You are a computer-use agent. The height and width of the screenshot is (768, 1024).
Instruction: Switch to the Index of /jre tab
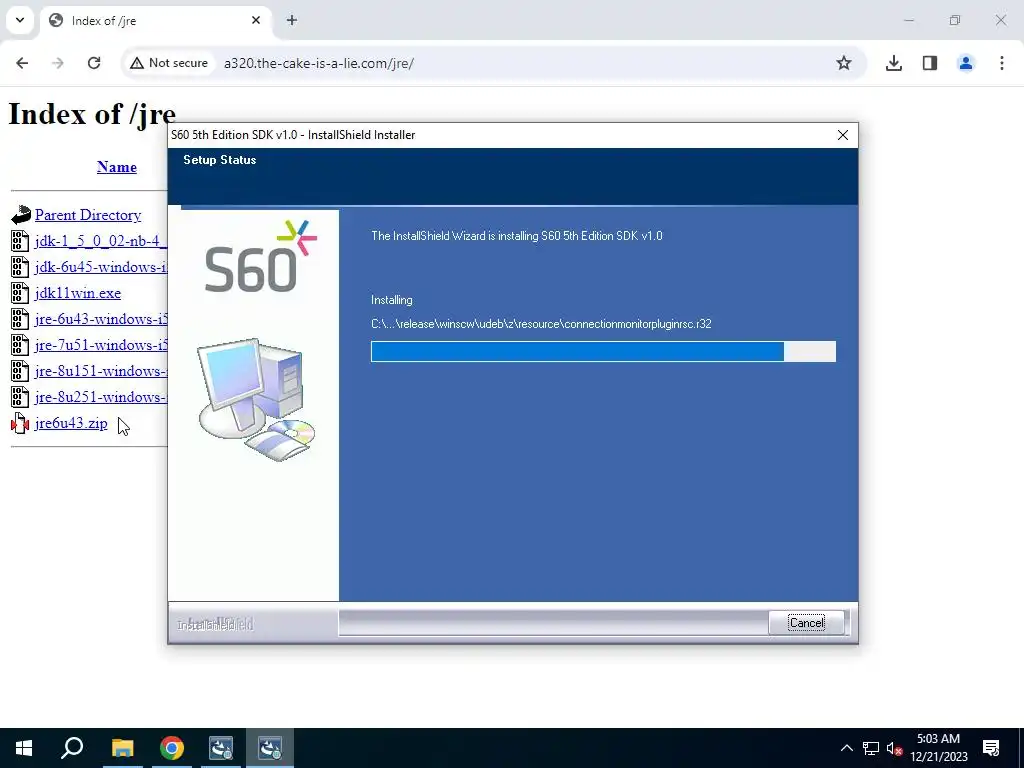[155, 20]
